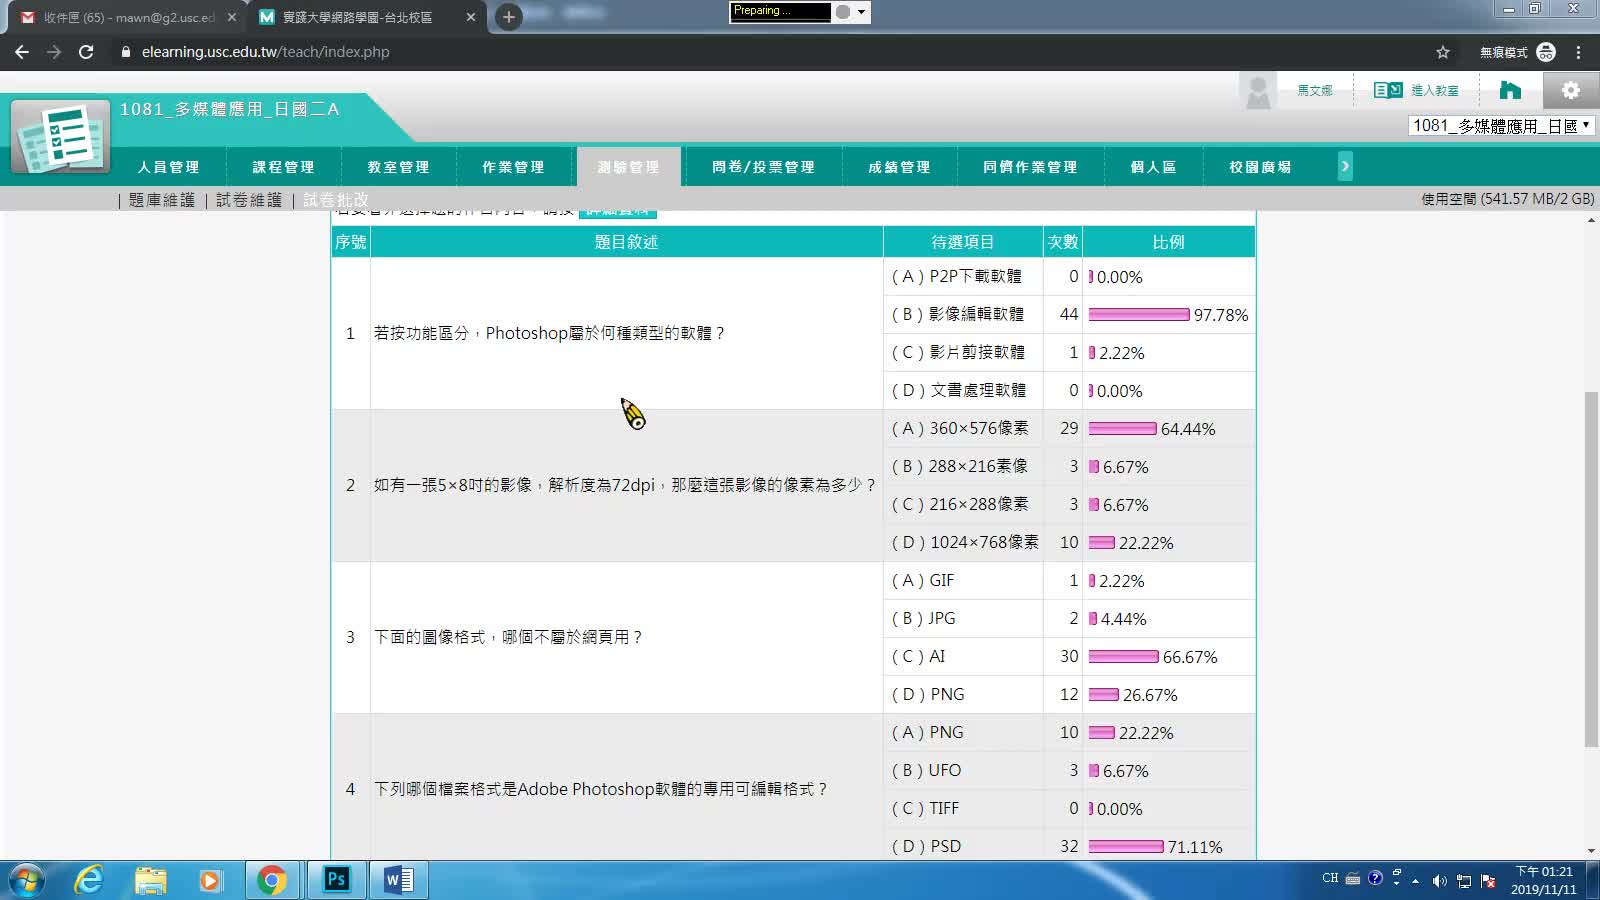
Task: Reload the elearning page
Action: [x=86, y=52]
